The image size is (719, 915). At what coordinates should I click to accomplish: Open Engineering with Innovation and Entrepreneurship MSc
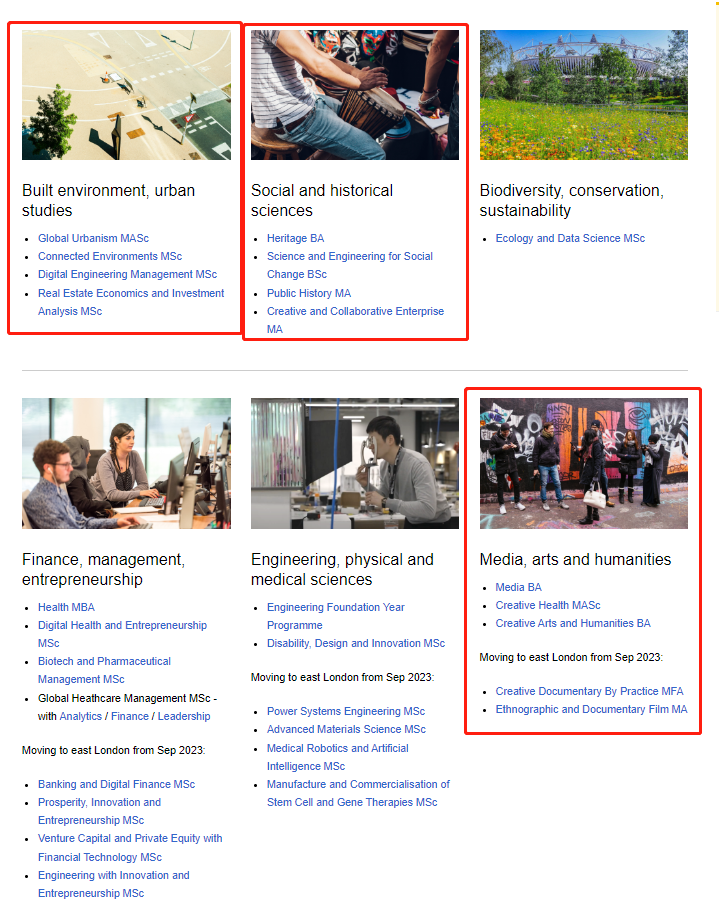pyautogui.click(x=113, y=884)
